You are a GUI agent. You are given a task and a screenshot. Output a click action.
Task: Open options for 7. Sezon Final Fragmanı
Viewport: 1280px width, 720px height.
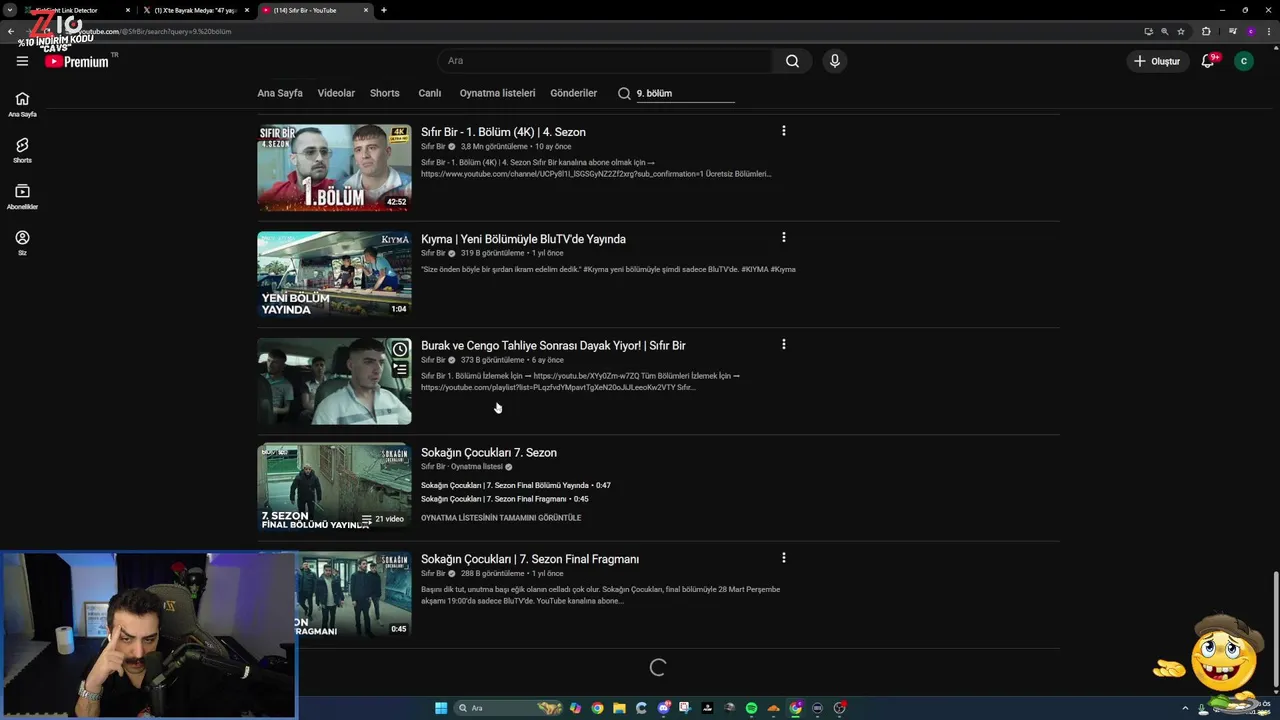point(783,557)
